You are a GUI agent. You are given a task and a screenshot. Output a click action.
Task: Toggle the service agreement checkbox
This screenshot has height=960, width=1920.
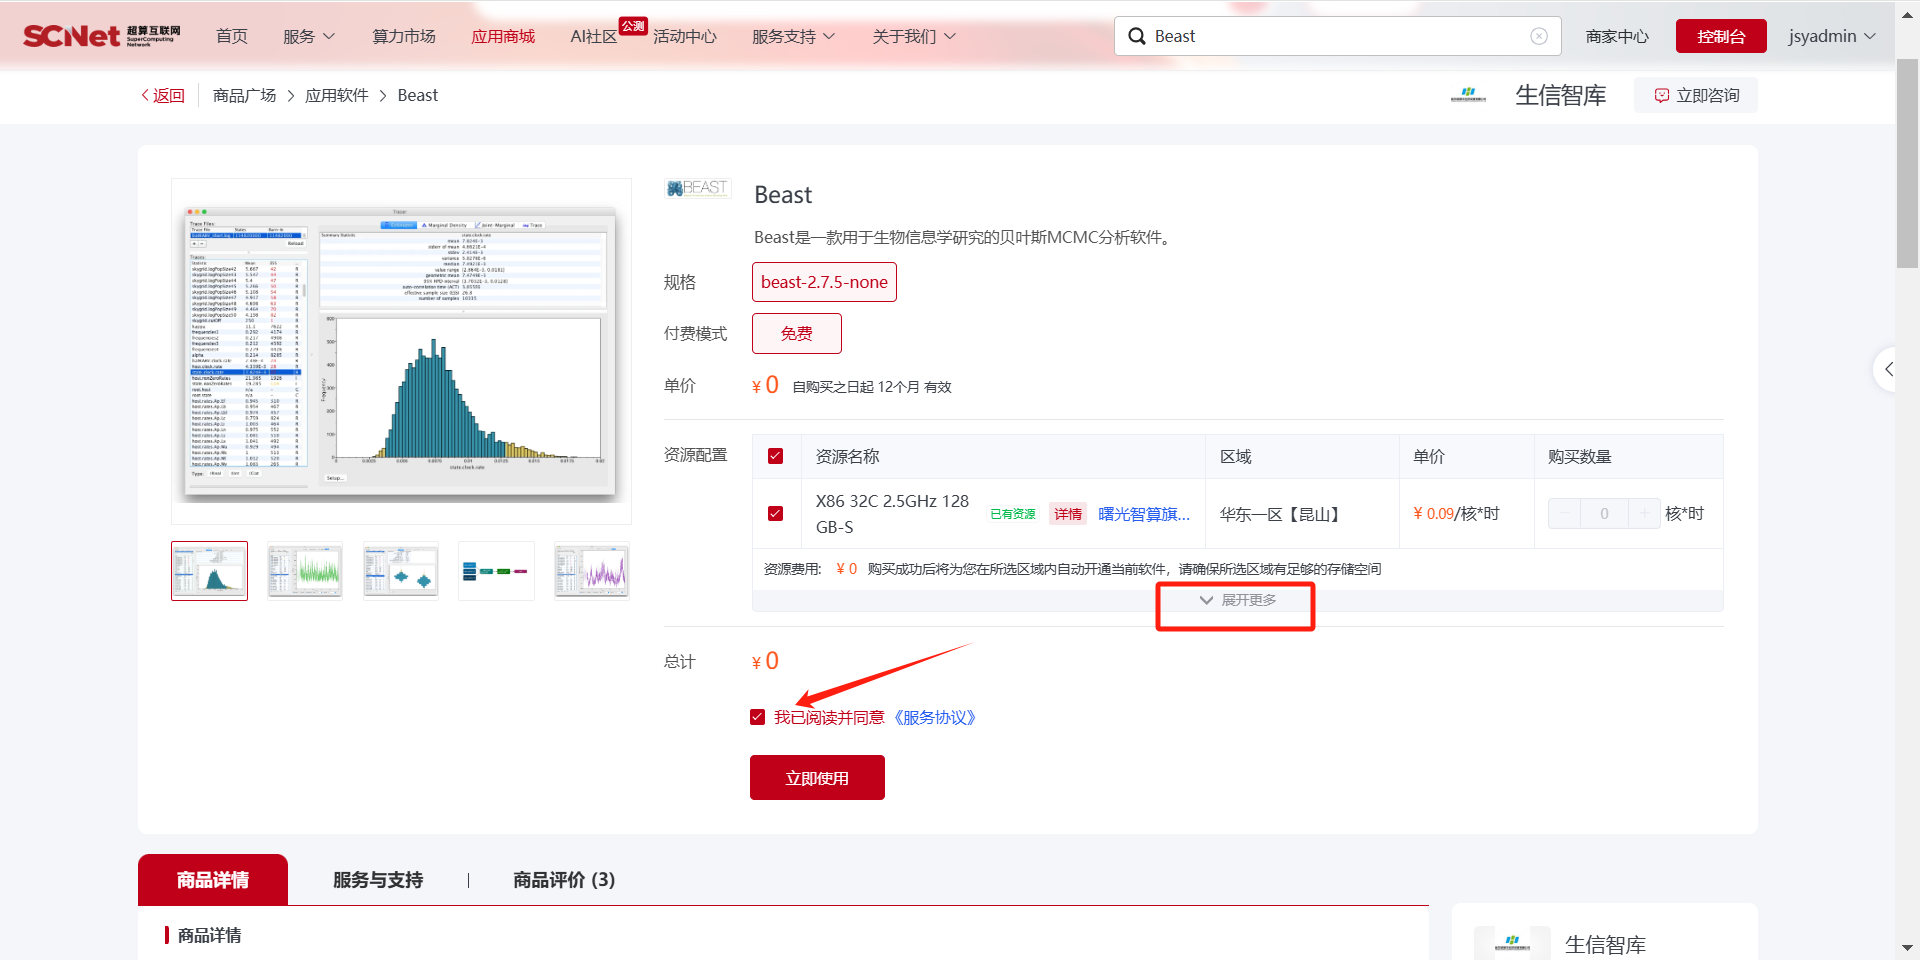758,717
